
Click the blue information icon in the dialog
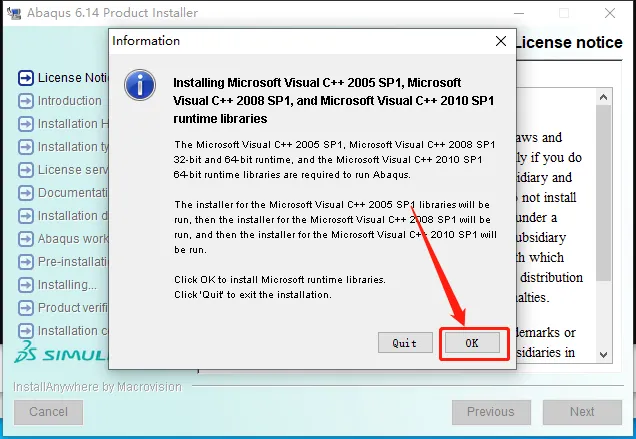point(140,85)
